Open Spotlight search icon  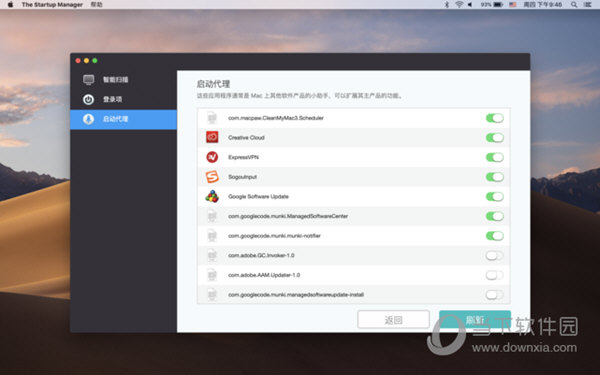click(x=574, y=5)
